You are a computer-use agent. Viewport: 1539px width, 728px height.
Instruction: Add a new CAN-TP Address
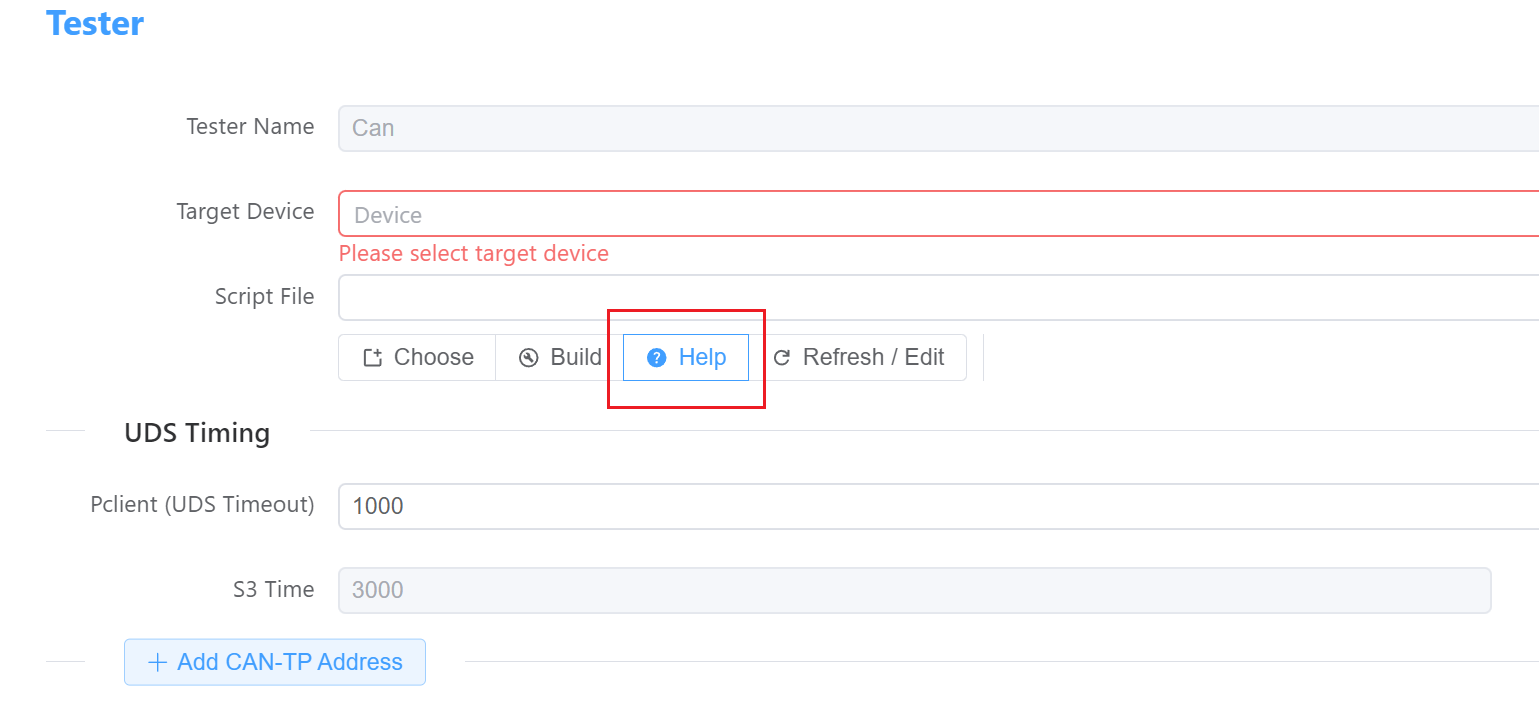(x=275, y=662)
